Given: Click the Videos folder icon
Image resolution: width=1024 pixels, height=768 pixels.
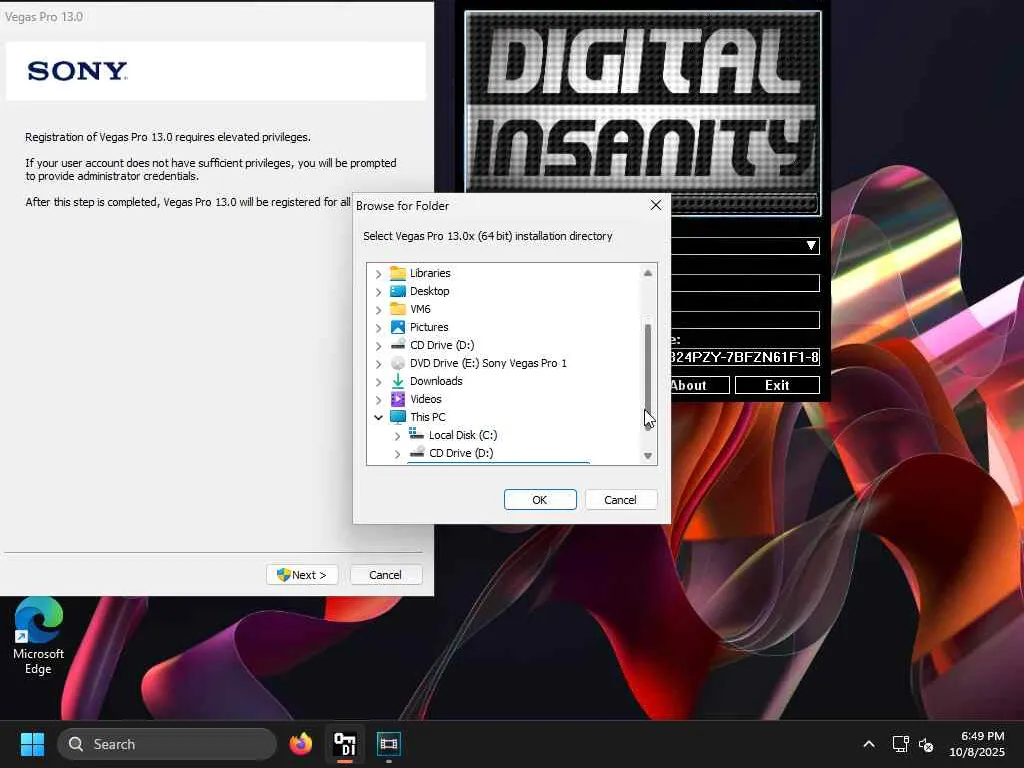Looking at the screenshot, I should pos(398,399).
